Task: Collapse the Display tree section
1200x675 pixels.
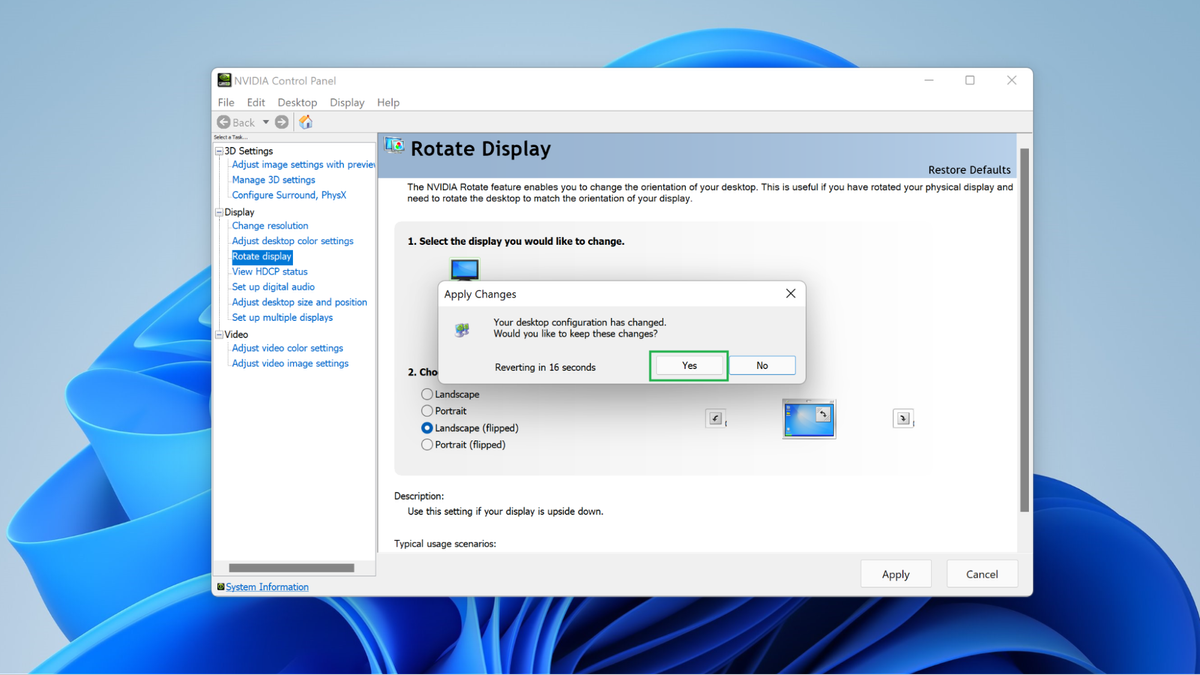Action: tap(218, 211)
